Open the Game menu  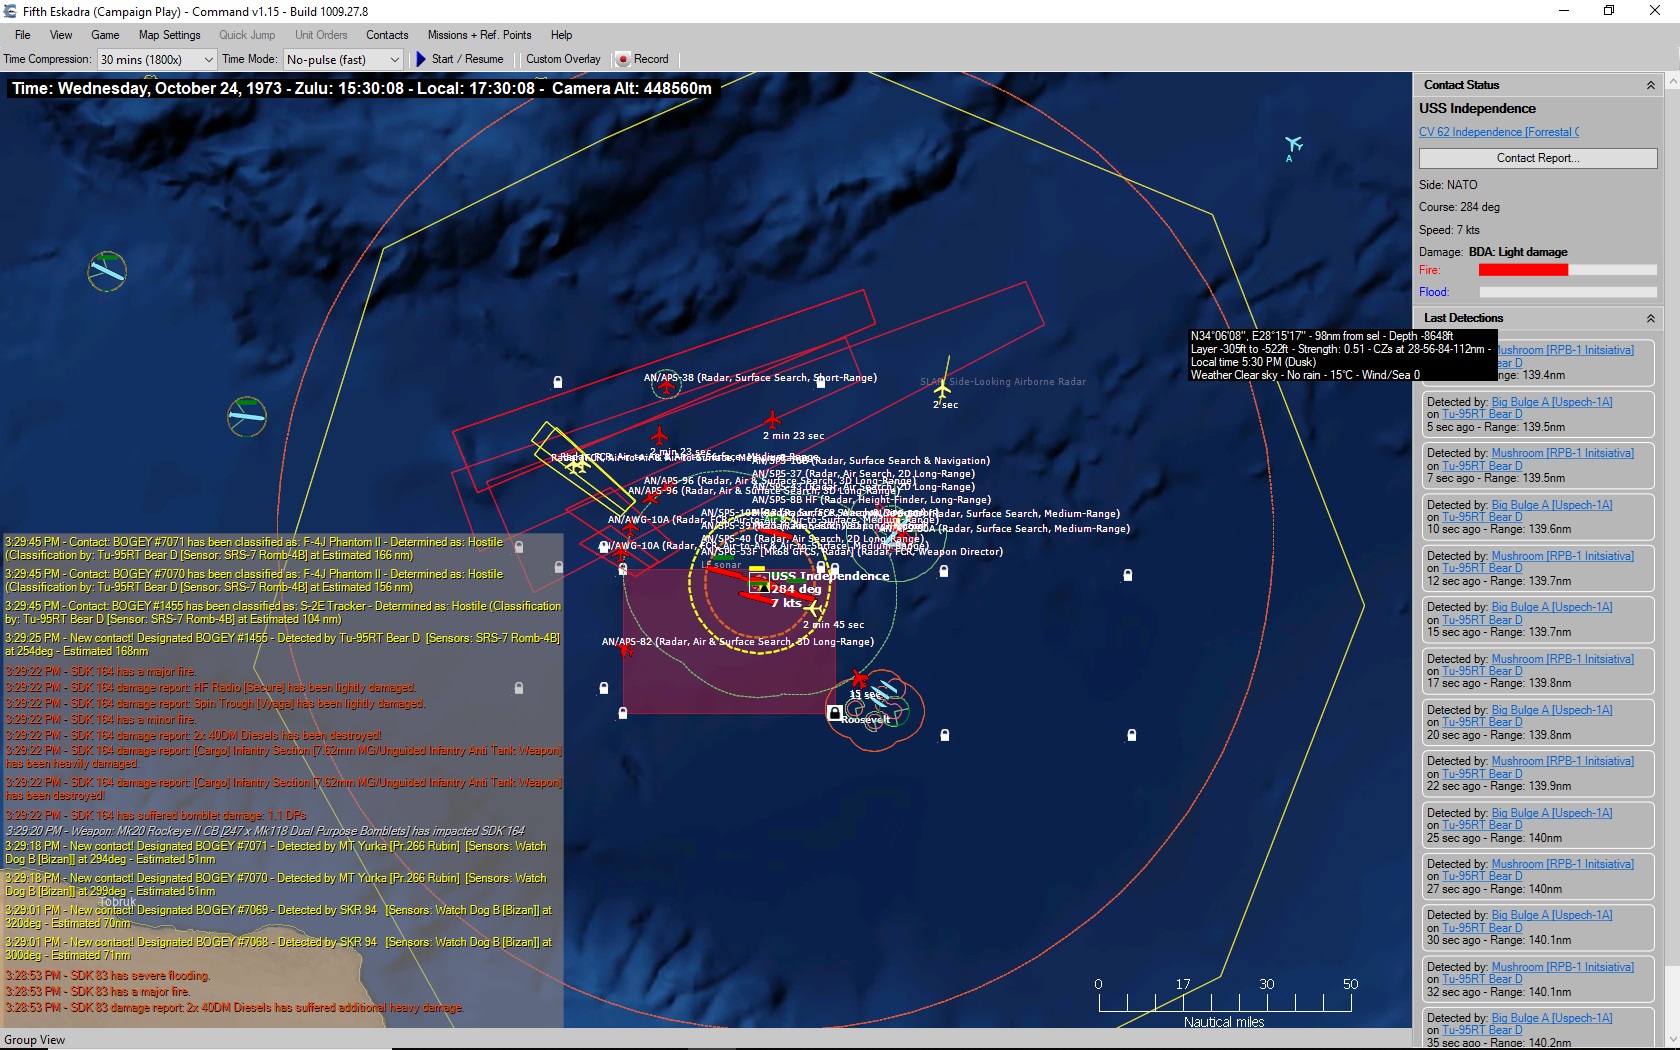(x=105, y=35)
